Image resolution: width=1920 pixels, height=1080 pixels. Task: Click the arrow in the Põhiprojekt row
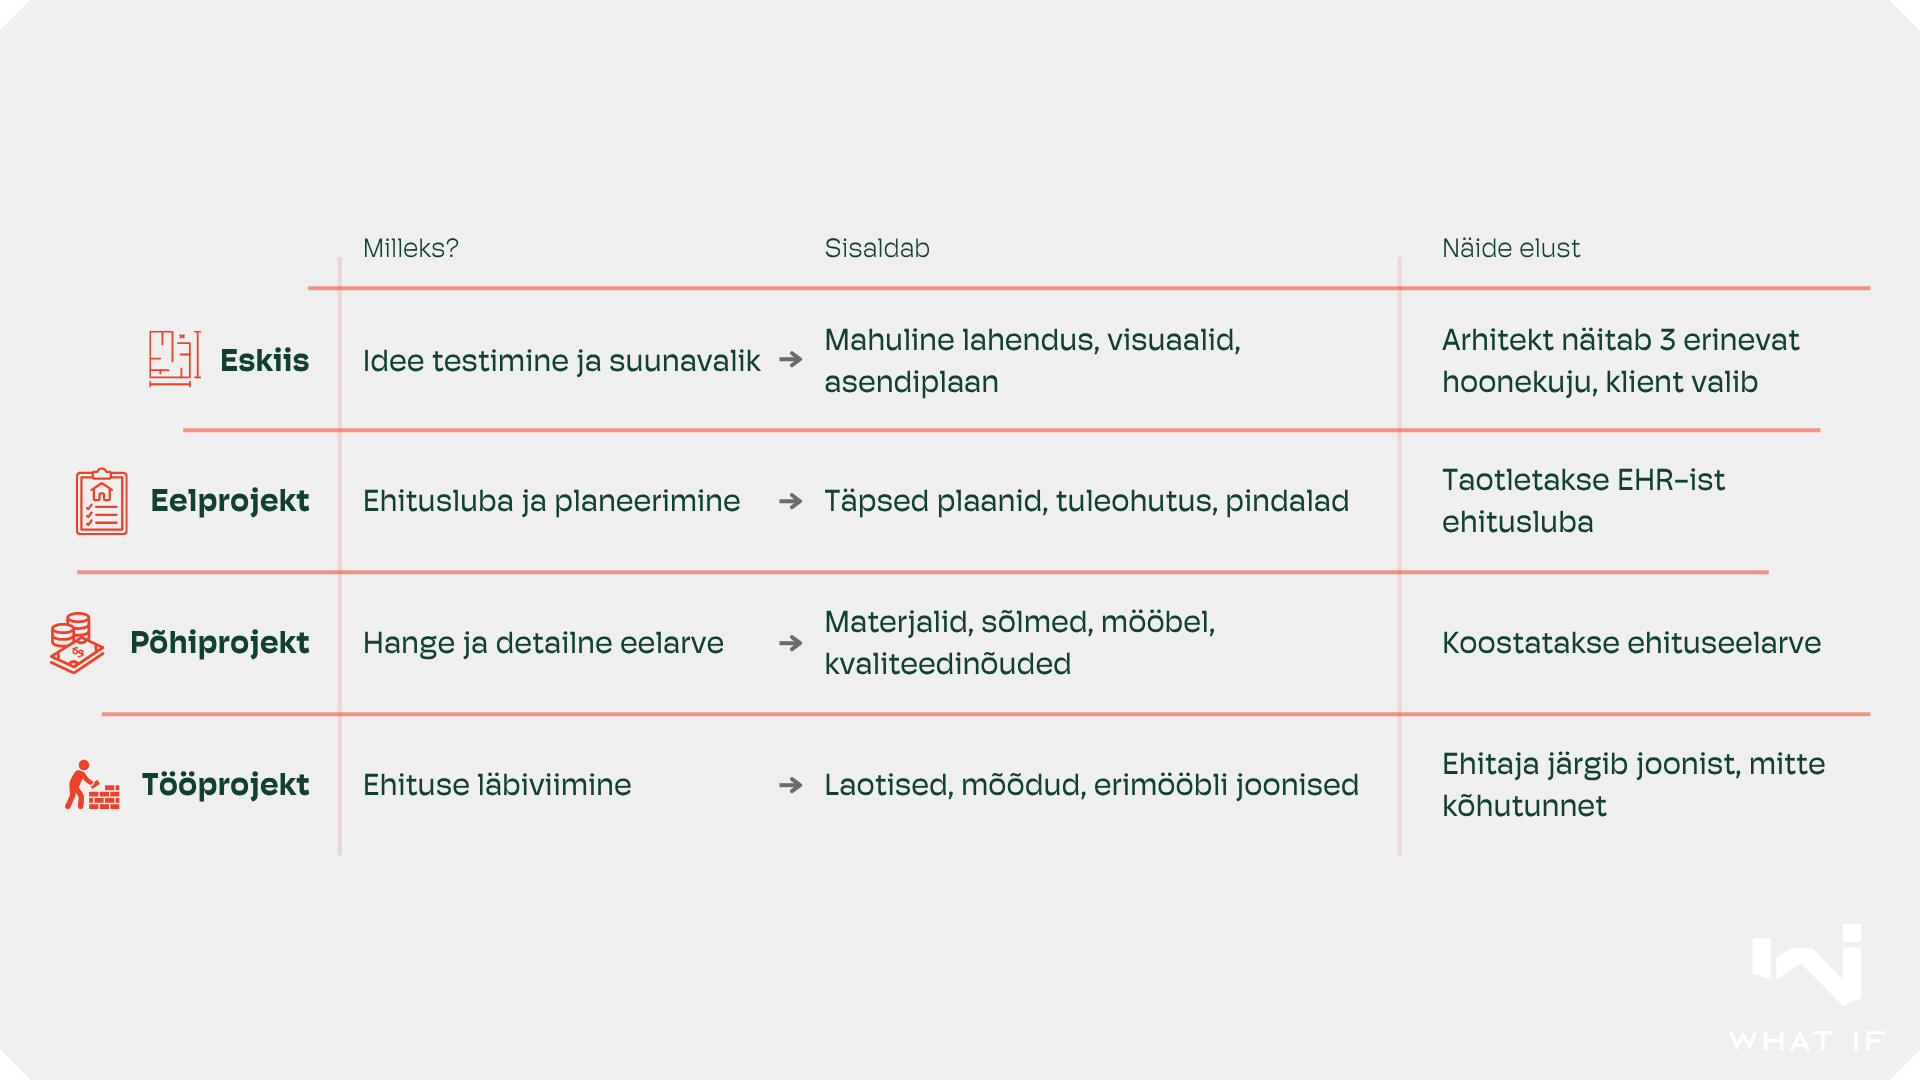[x=790, y=643]
